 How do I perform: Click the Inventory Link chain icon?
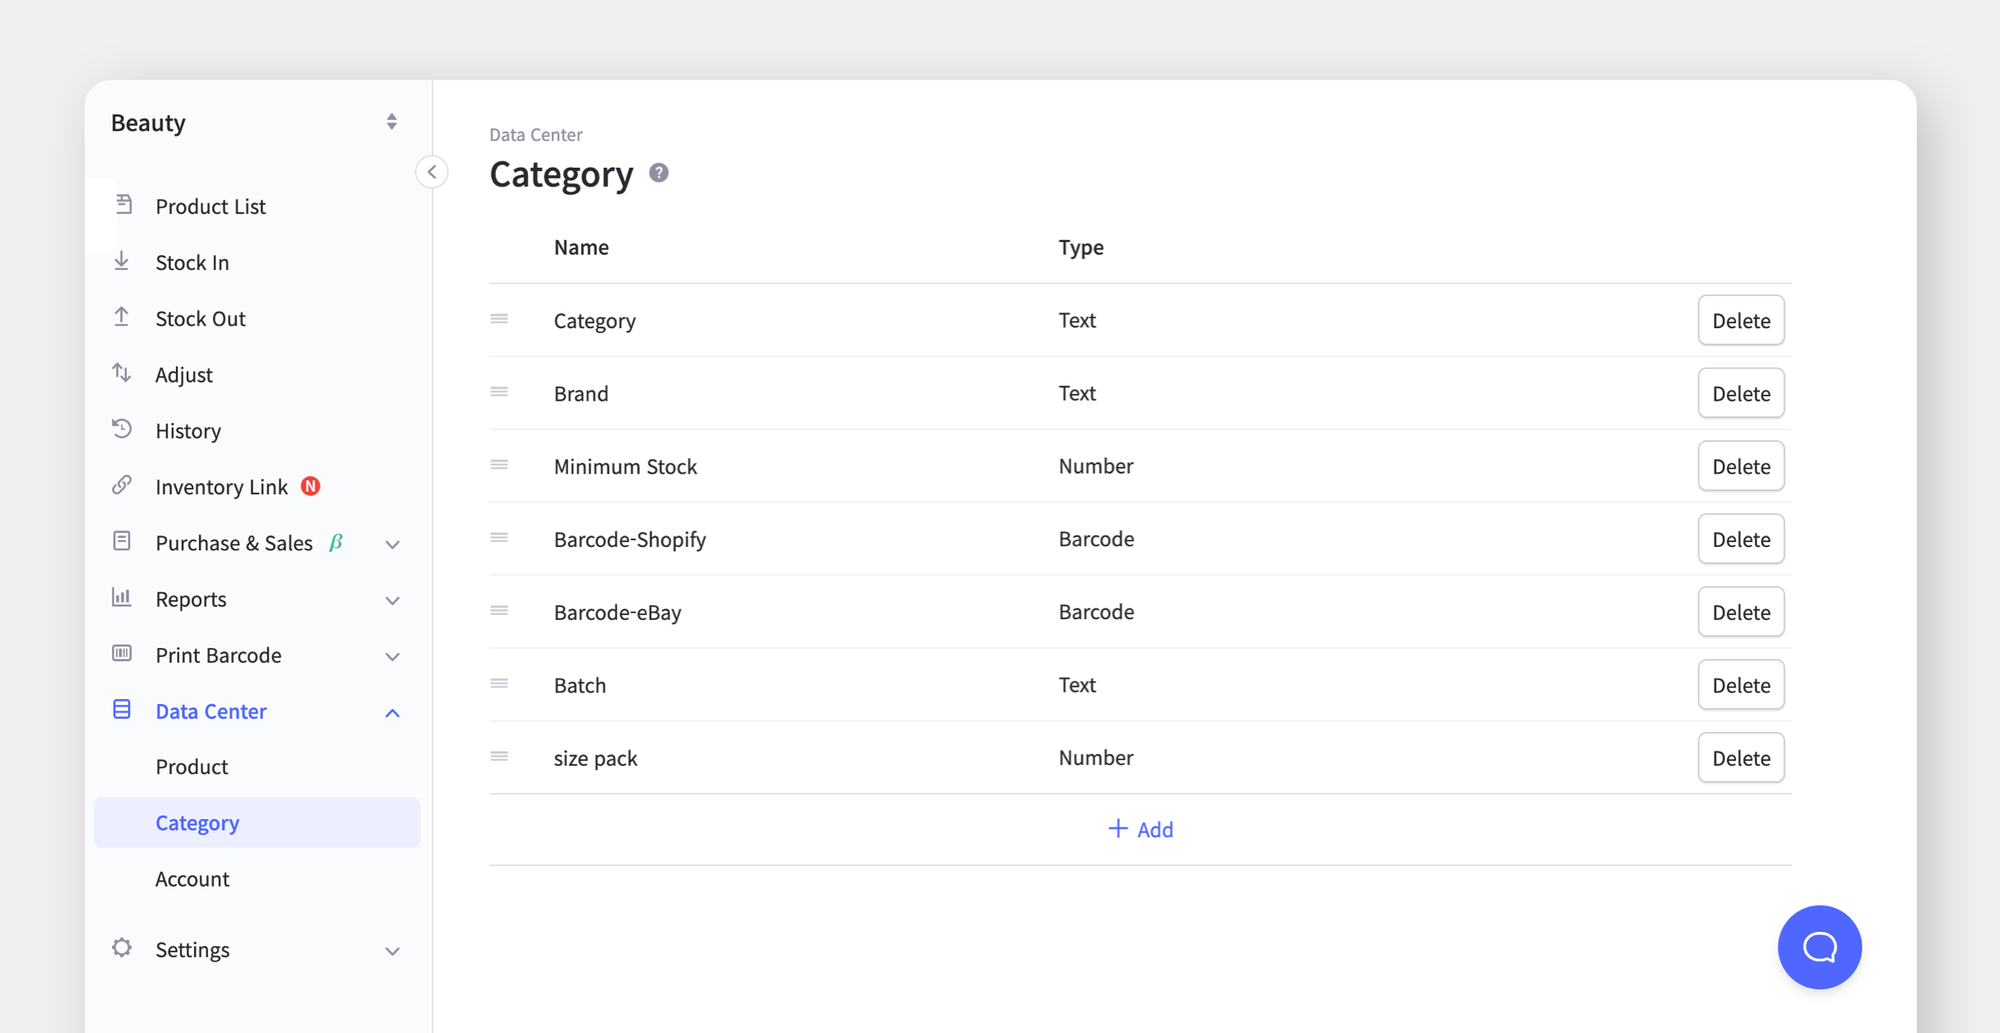click(122, 485)
